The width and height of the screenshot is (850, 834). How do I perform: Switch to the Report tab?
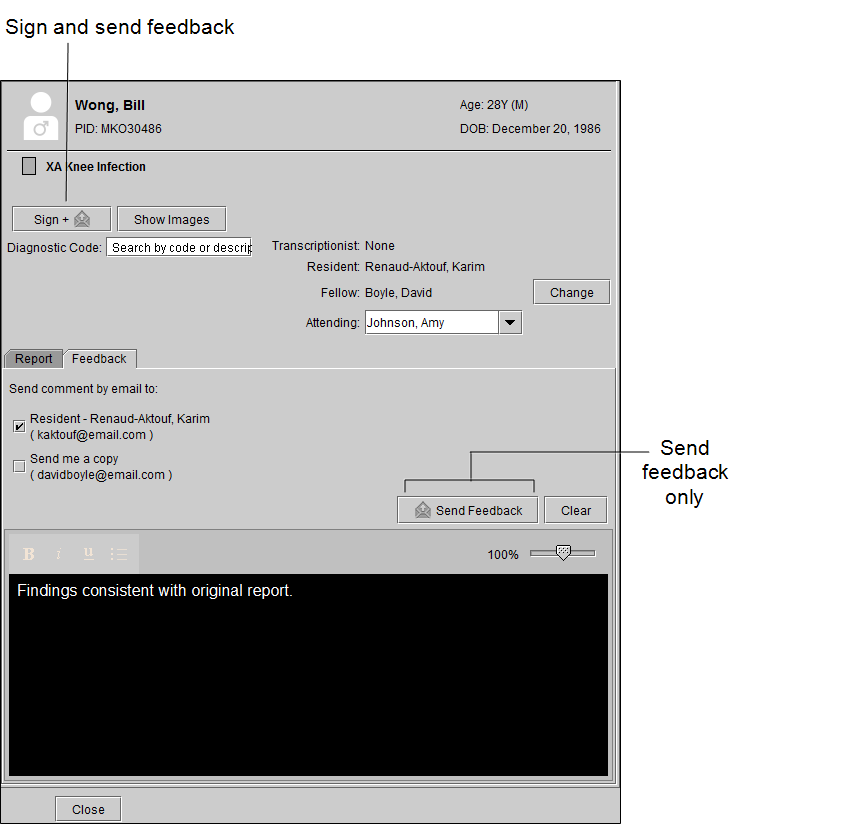click(34, 359)
